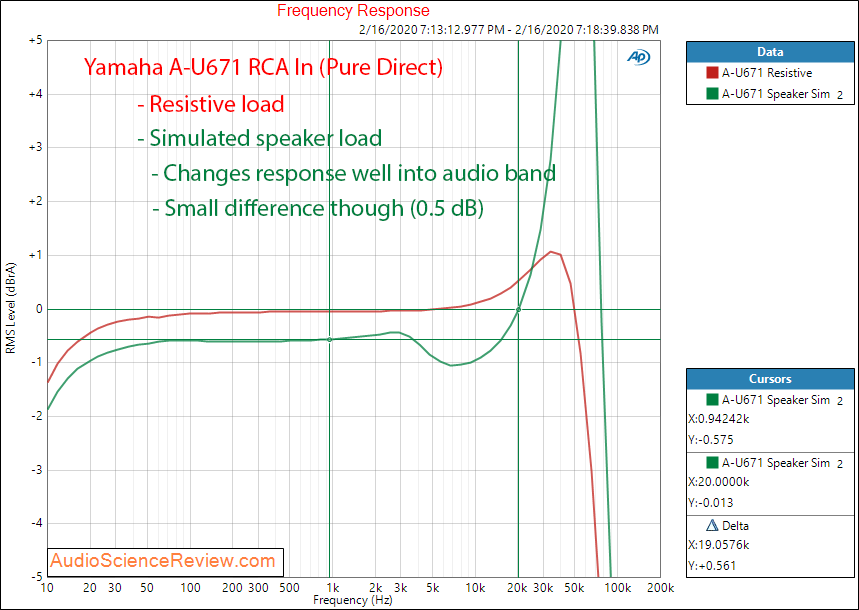Click the Changes response well into audio band note
Viewport: 859px width, 610px height.
click(354, 173)
